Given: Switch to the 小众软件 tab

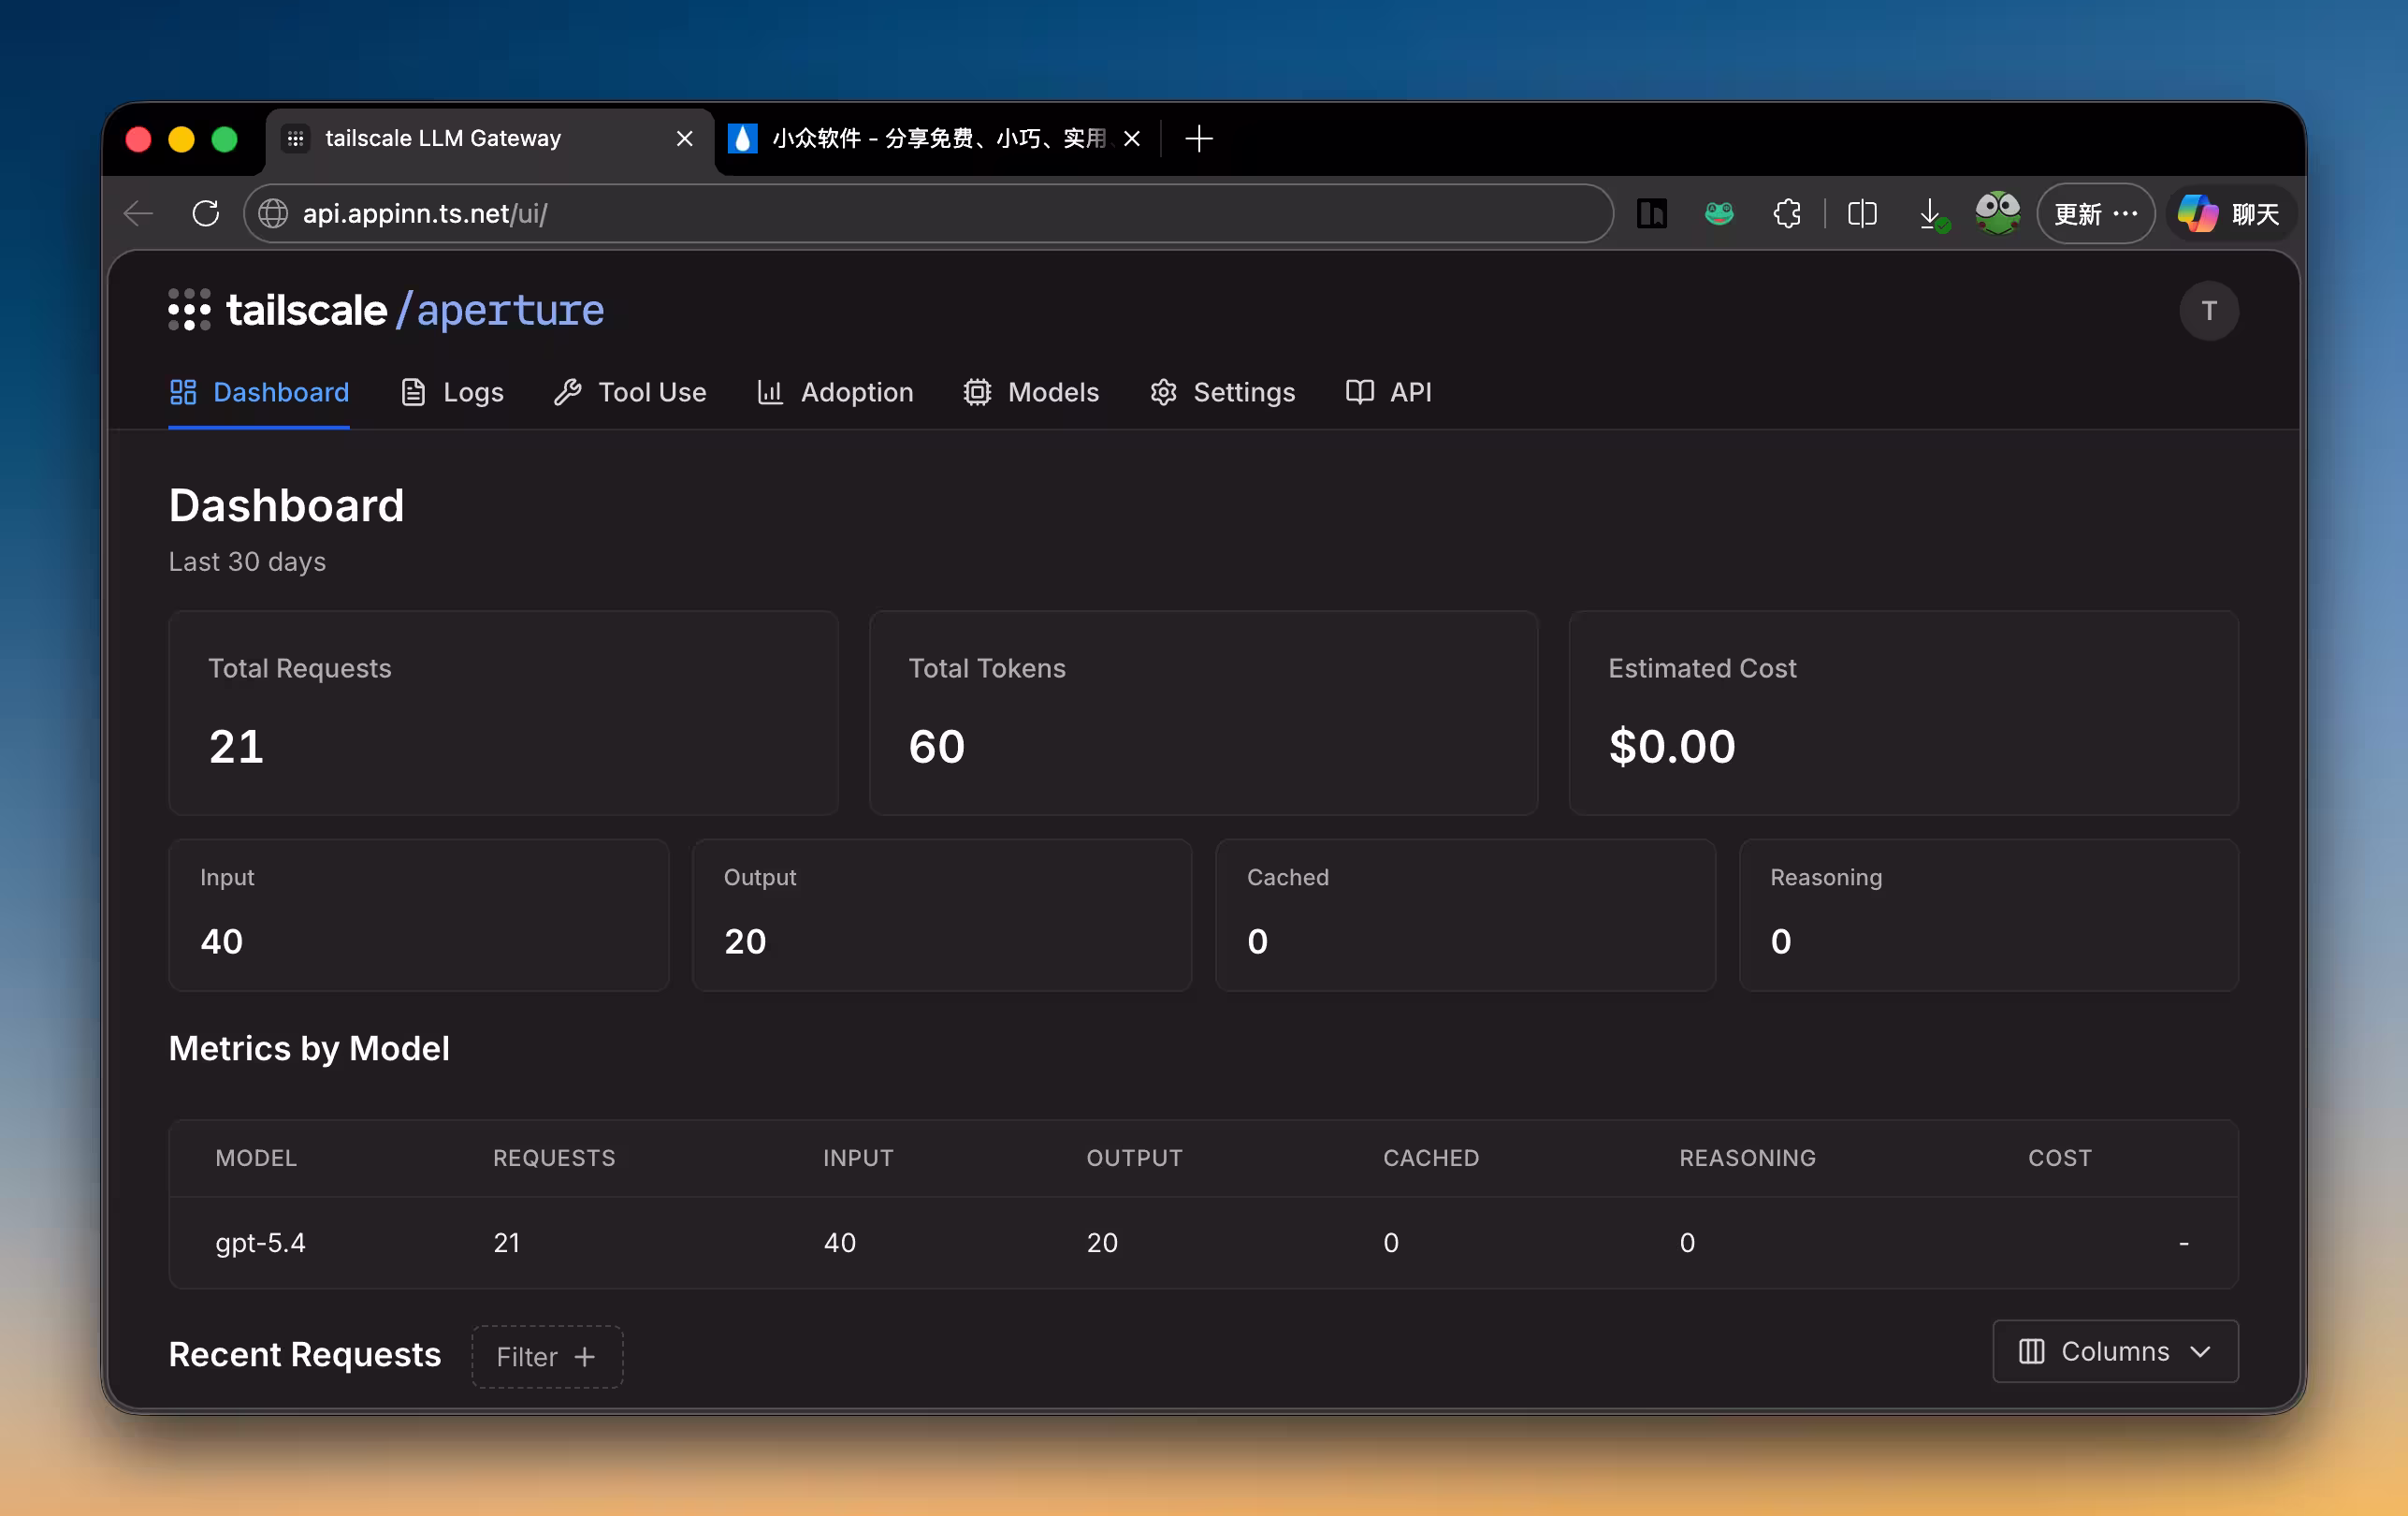Looking at the screenshot, I should pos(930,139).
